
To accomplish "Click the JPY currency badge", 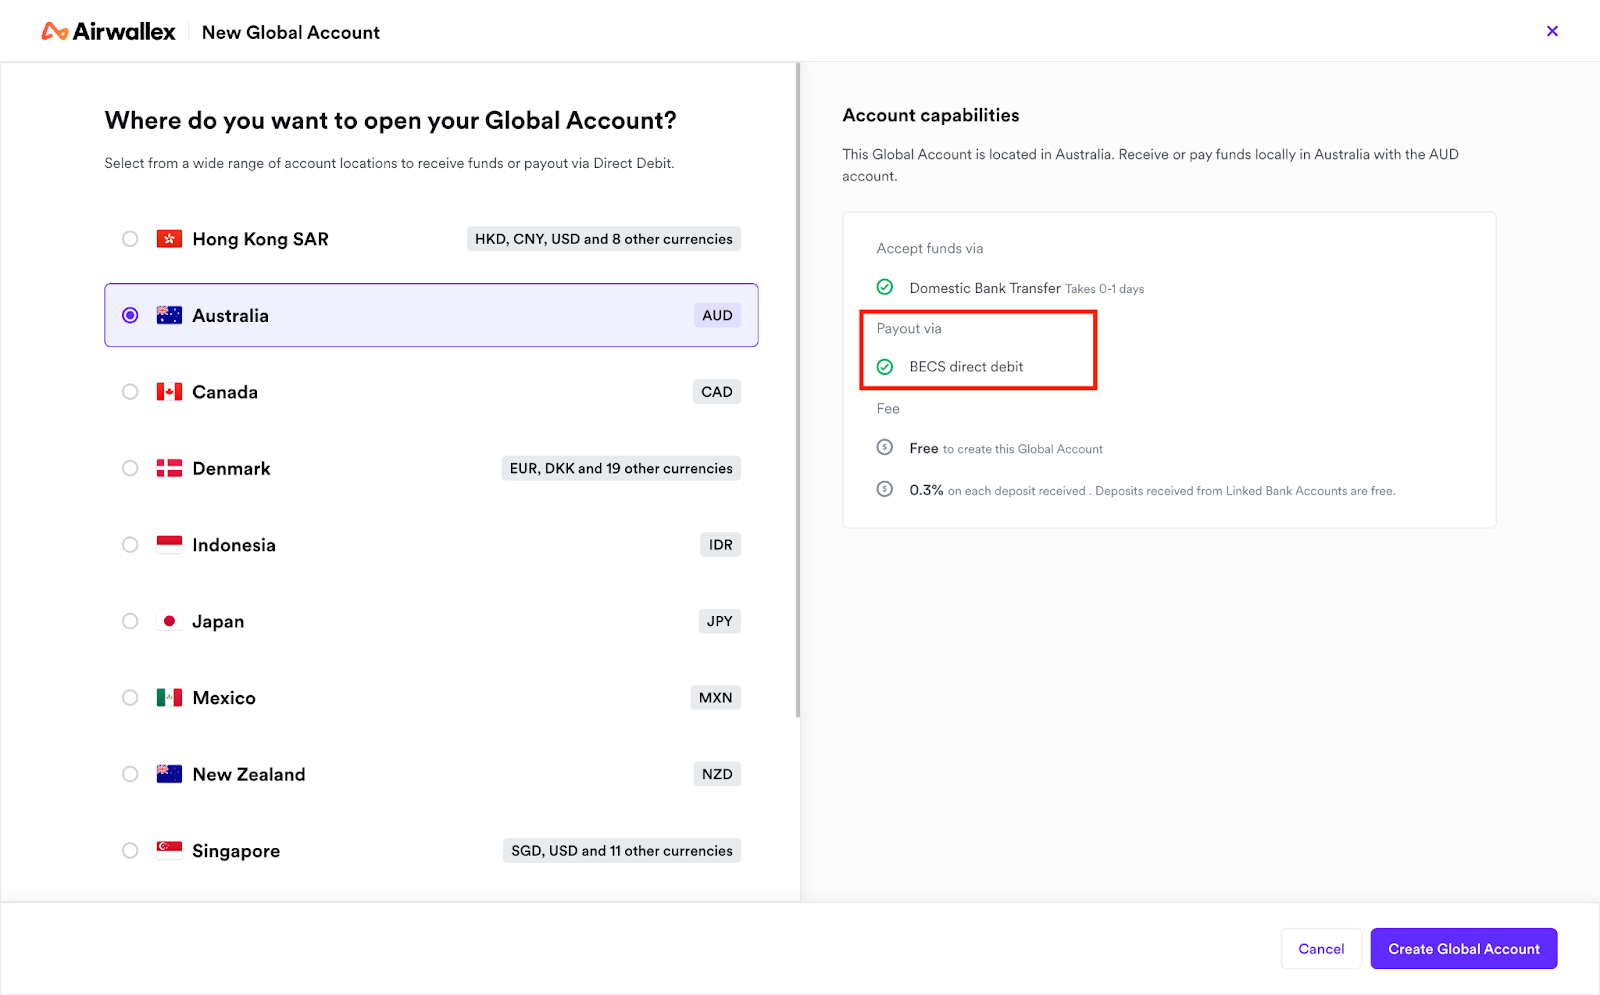I will tap(720, 621).
